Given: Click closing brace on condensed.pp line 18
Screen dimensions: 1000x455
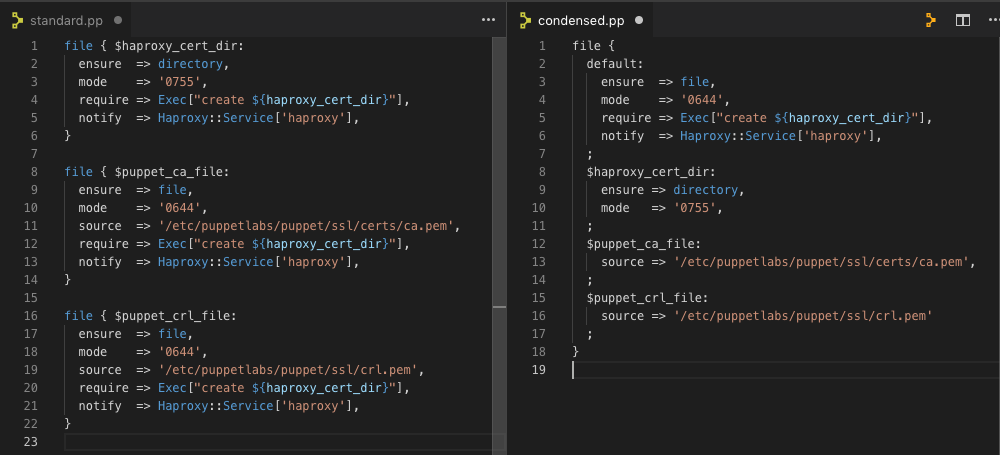Looking at the screenshot, I should click(x=576, y=352).
